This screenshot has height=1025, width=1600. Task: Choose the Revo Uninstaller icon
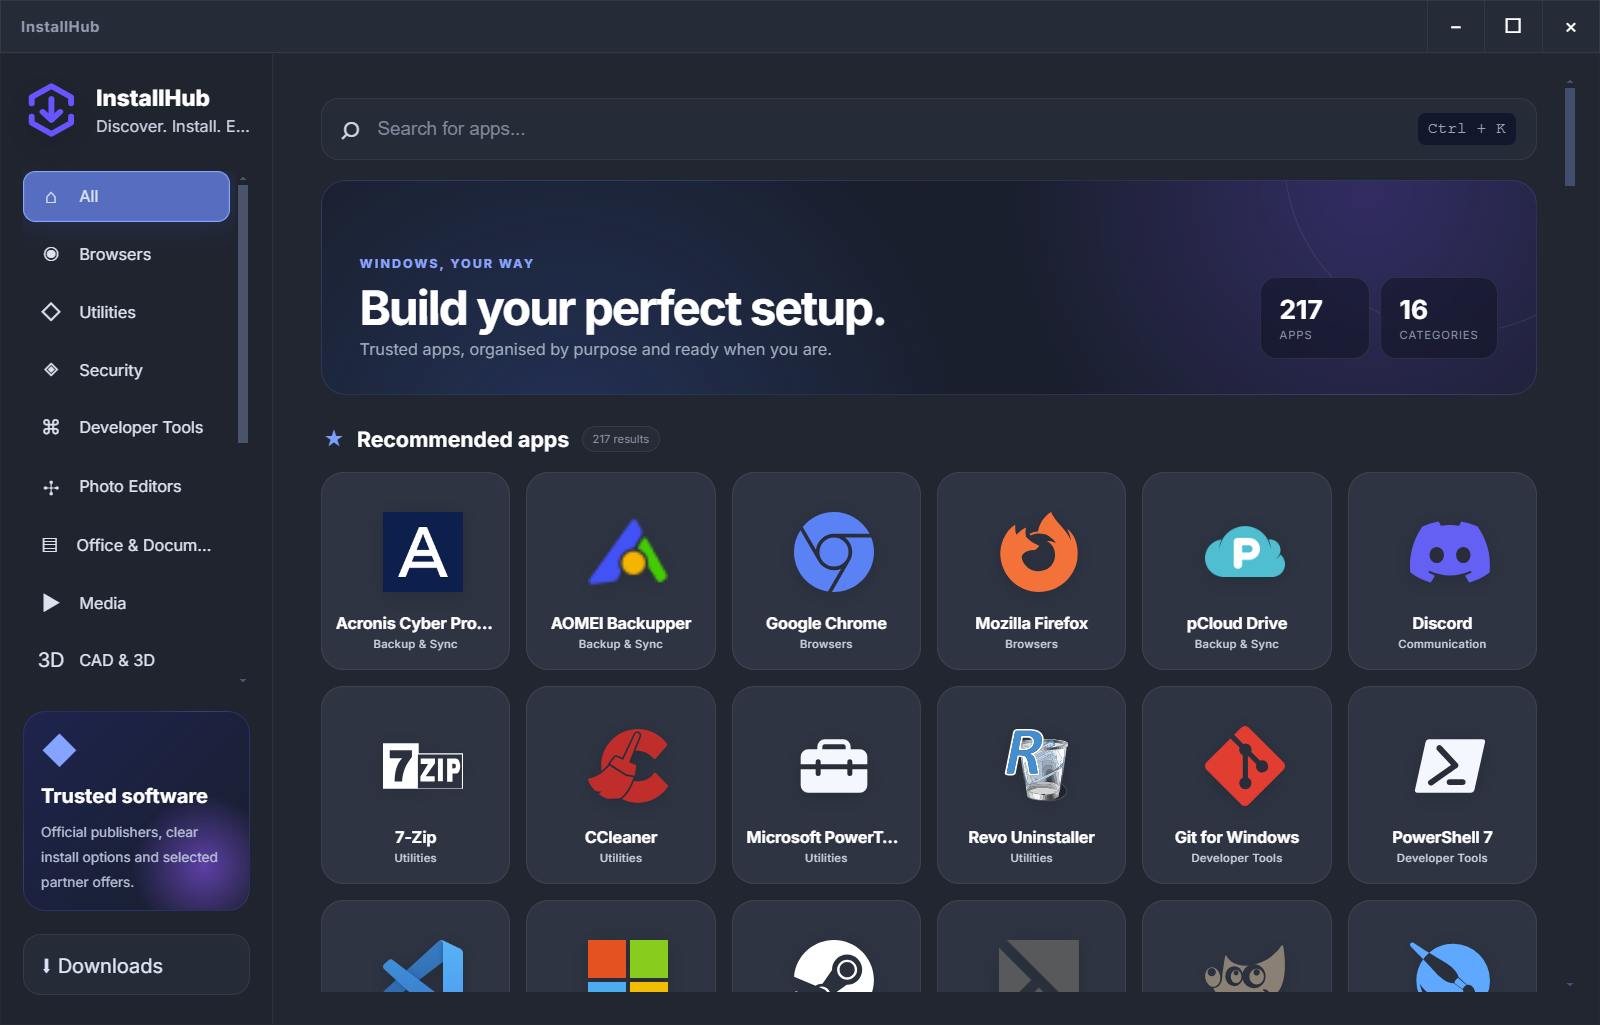(x=1038, y=766)
